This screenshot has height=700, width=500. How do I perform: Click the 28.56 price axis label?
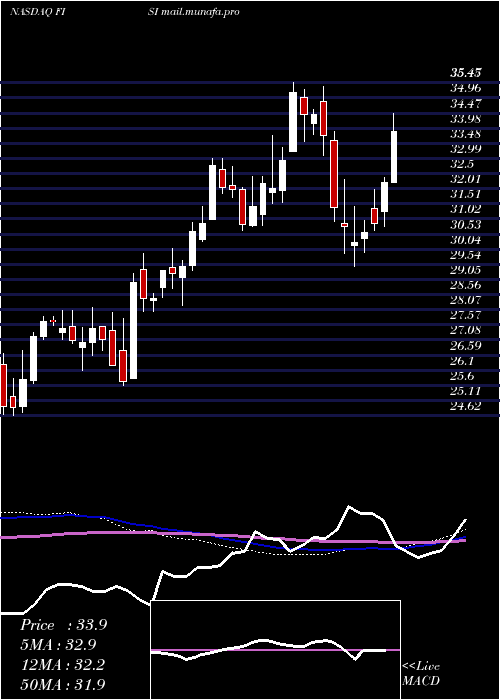tap(467, 285)
